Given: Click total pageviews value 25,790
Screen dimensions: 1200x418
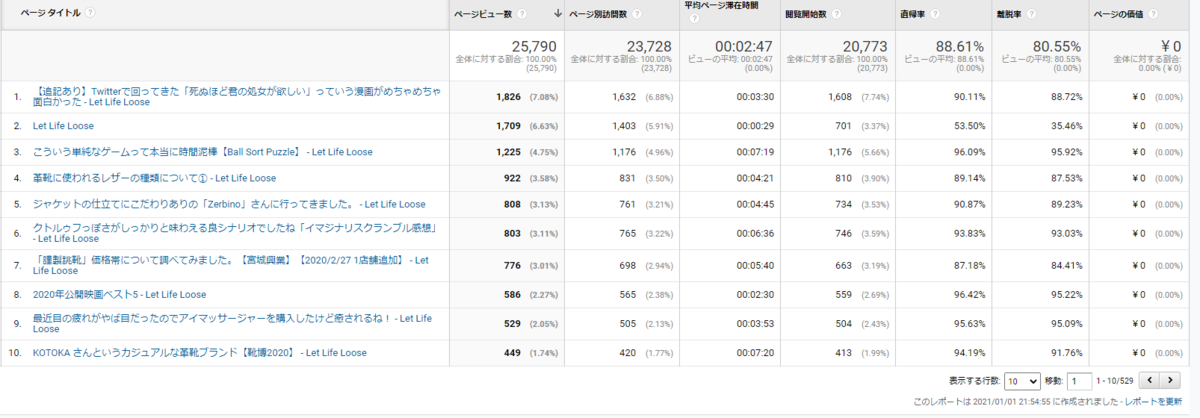Looking at the screenshot, I should [x=533, y=47].
